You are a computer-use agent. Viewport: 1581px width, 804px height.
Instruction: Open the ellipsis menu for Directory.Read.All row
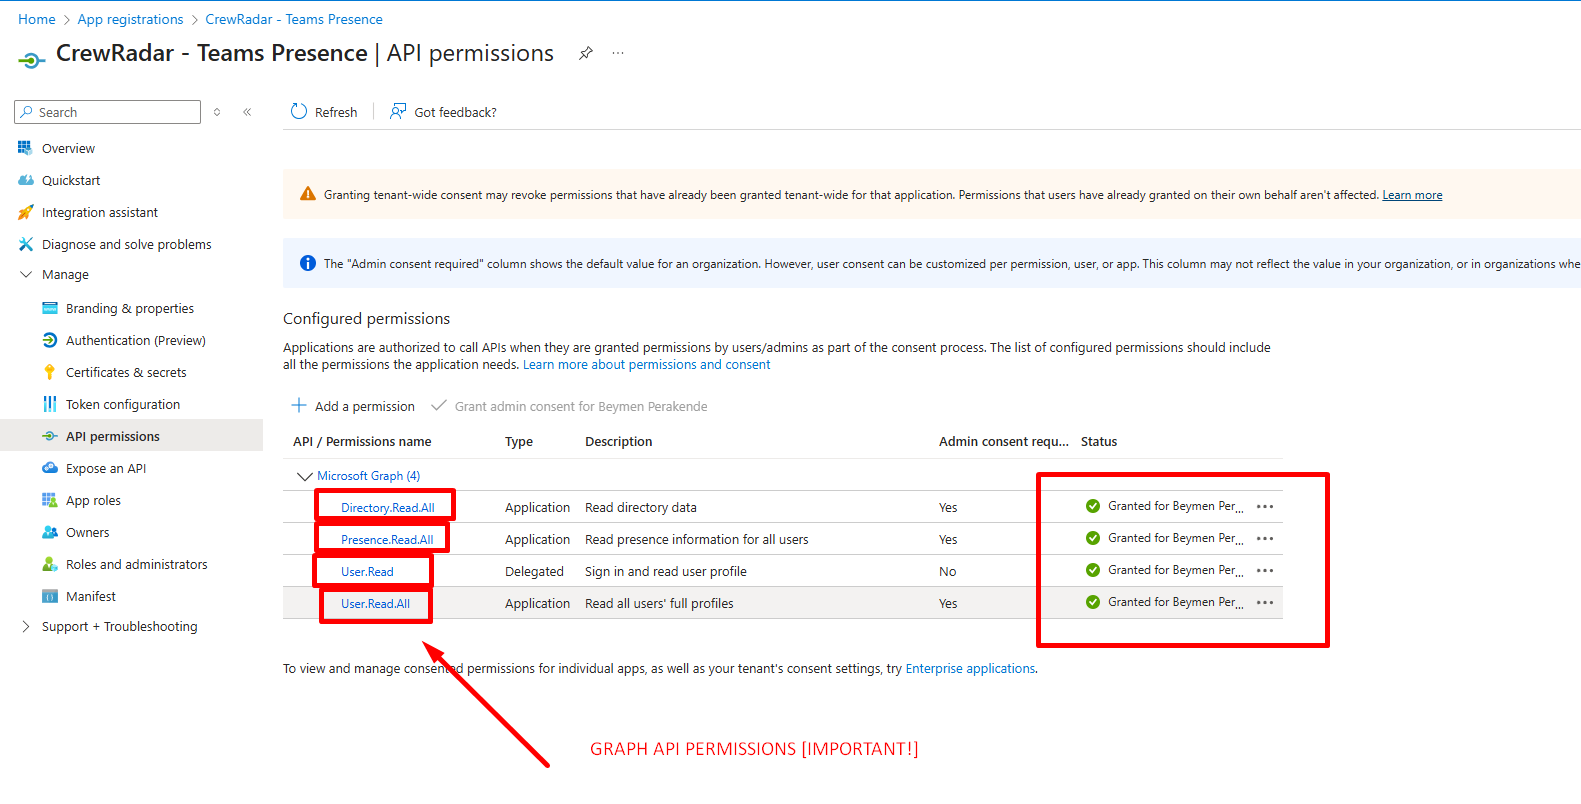coord(1265,506)
